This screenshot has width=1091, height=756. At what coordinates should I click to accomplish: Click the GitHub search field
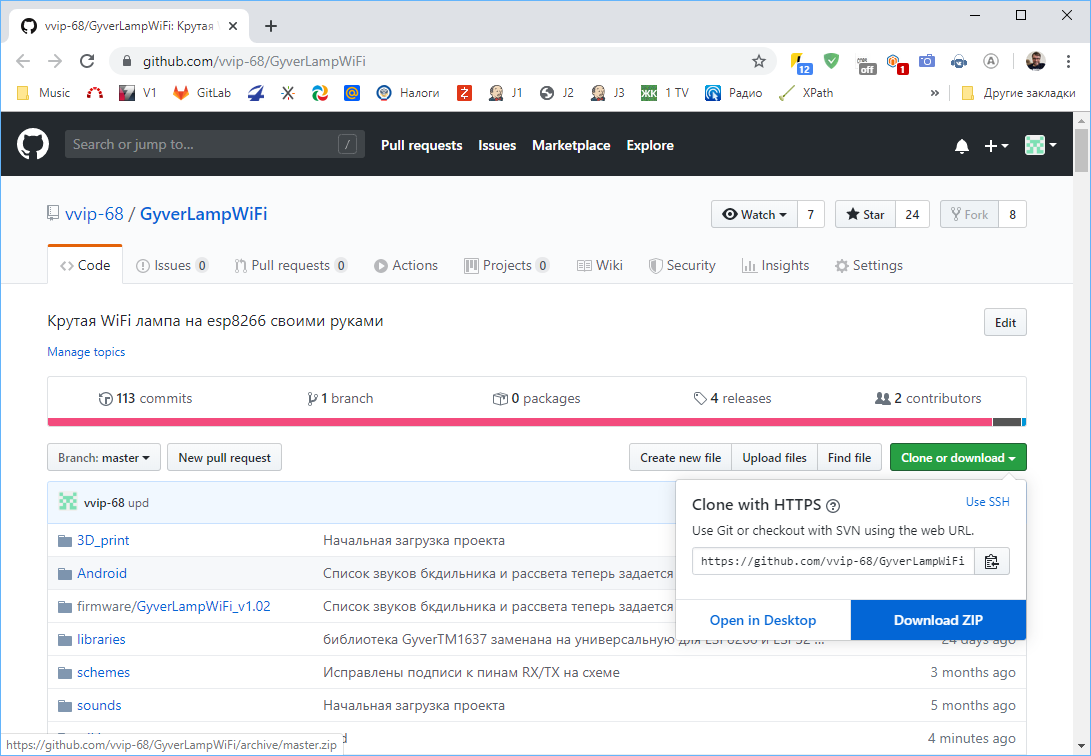point(214,144)
